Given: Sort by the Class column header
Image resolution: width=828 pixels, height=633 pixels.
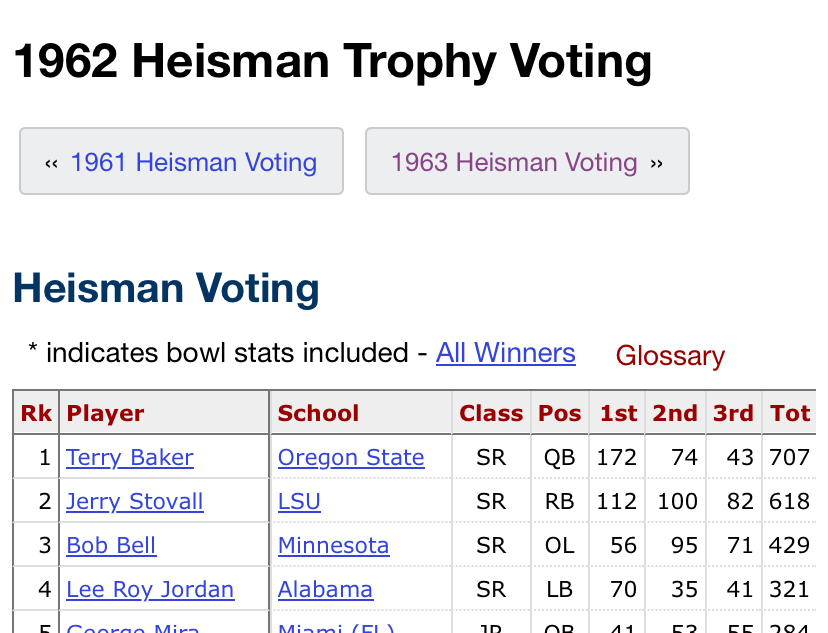Looking at the screenshot, I should point(491,414).
